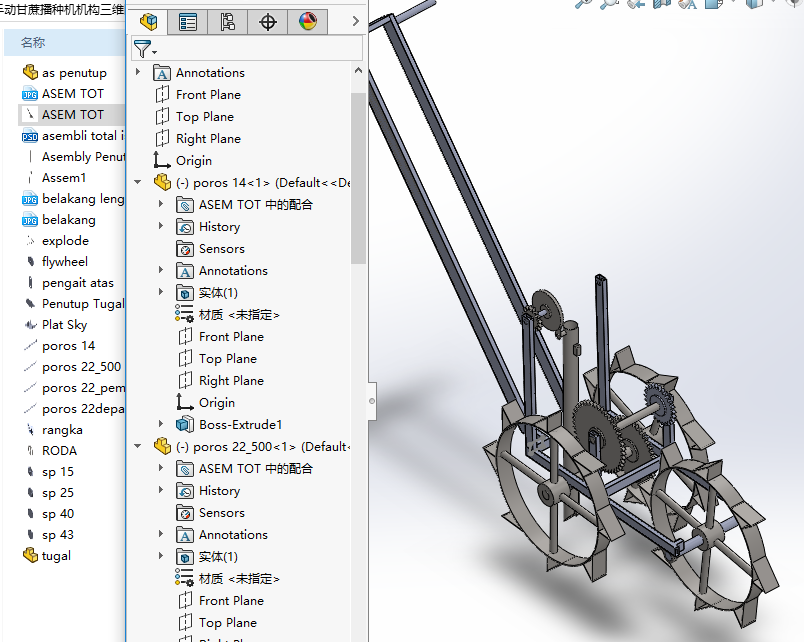Open the ConfigurationManager tab icon
Screen dimensions: 804x642
click(228, 21)
